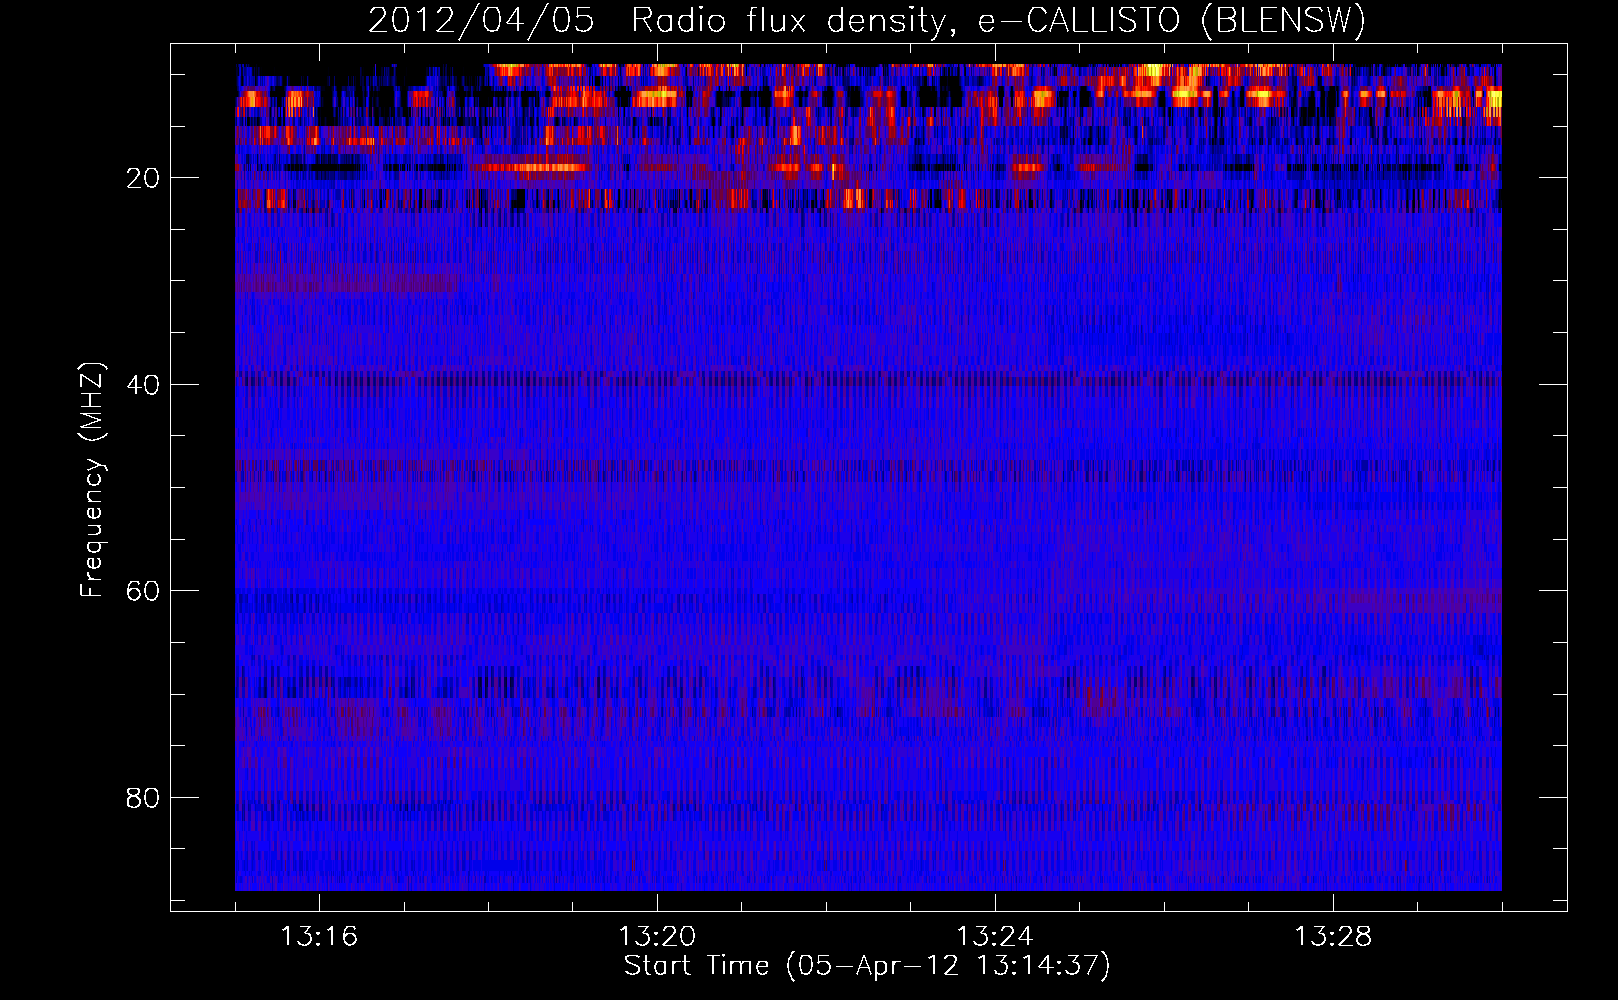Click the 'Frequency (MHZ)' axis label

pos(92,480)
